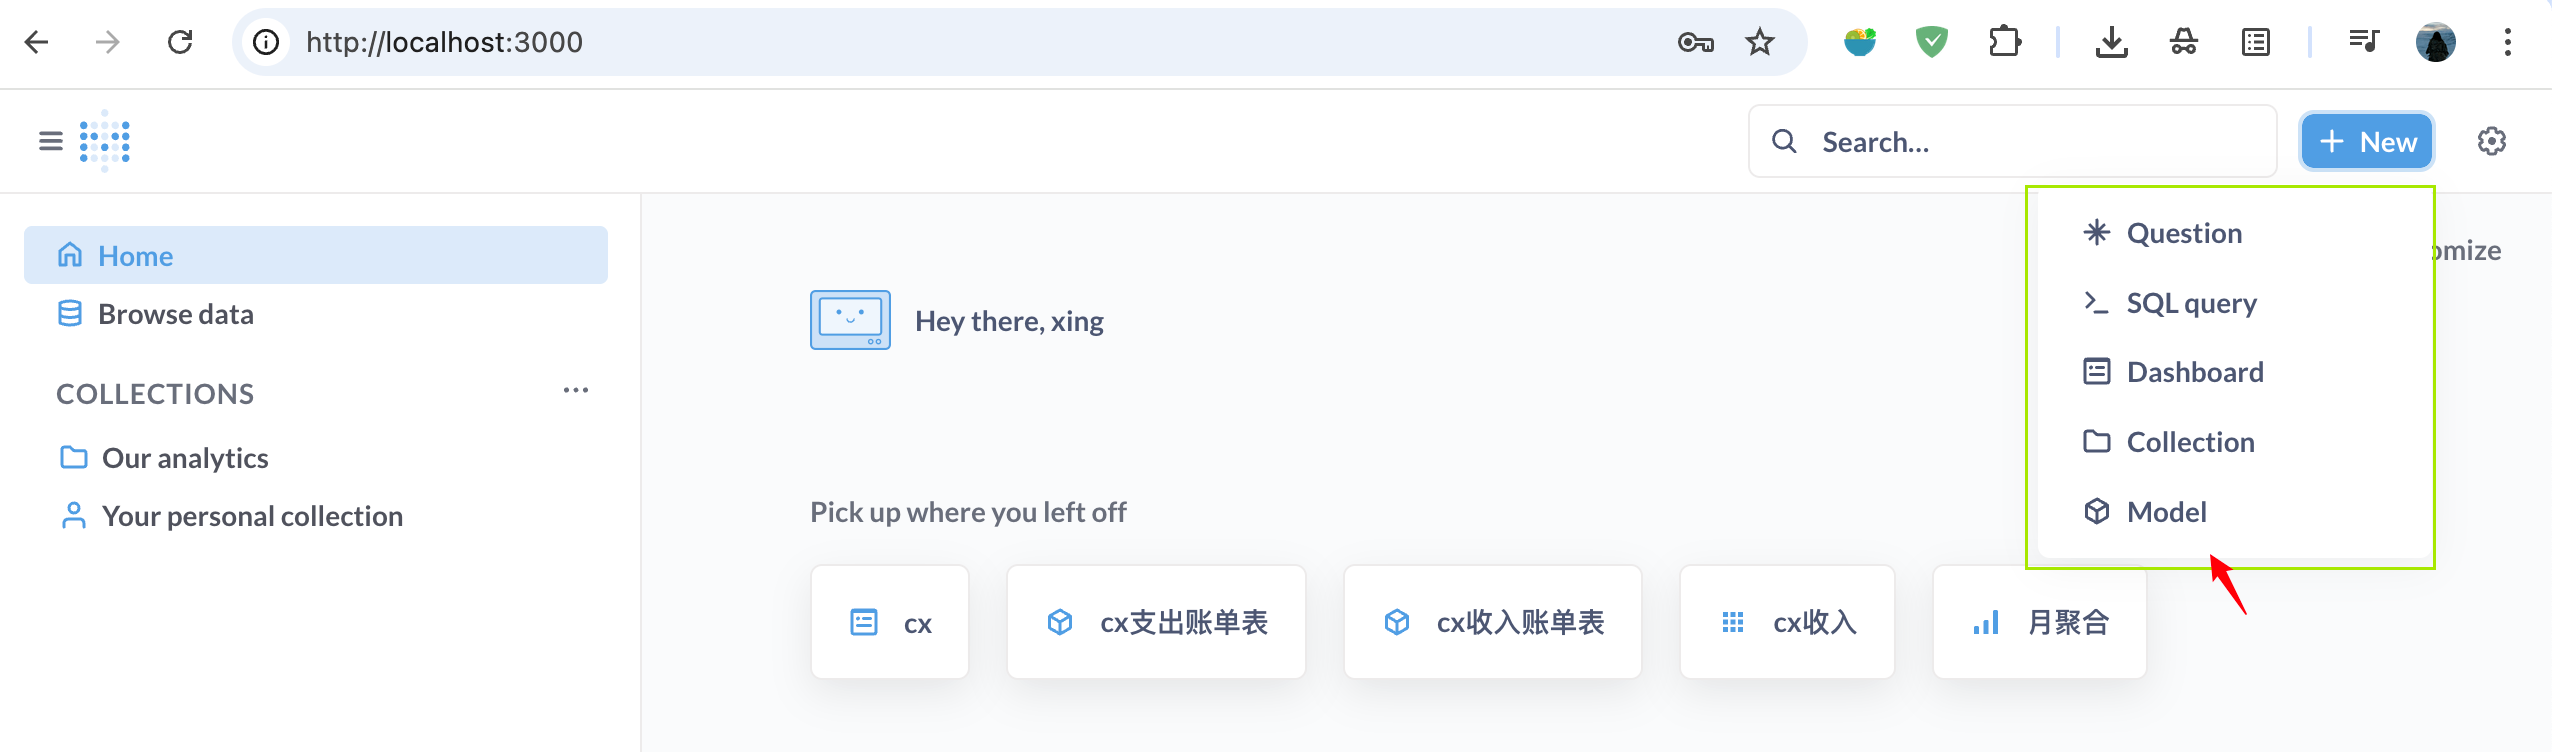The image size is (2552, 752).
Task: Toggle the sidebar with hamburger icon
Action: click(50, 141)
